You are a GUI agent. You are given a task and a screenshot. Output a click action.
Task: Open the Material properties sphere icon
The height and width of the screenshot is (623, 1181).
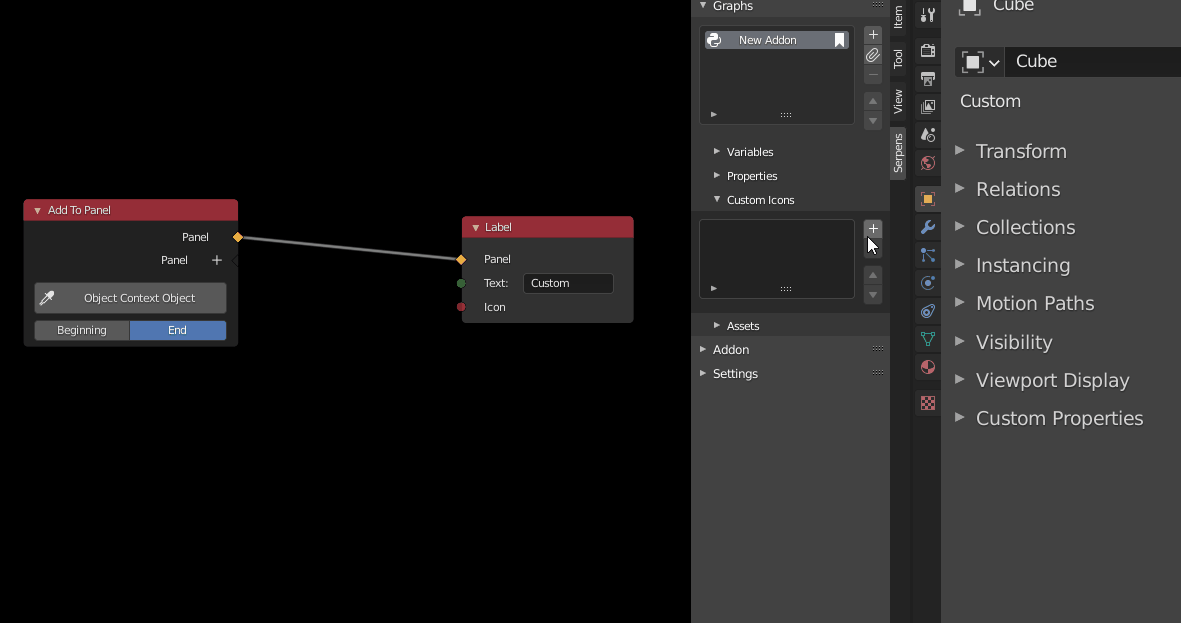(x=927, y=367)
